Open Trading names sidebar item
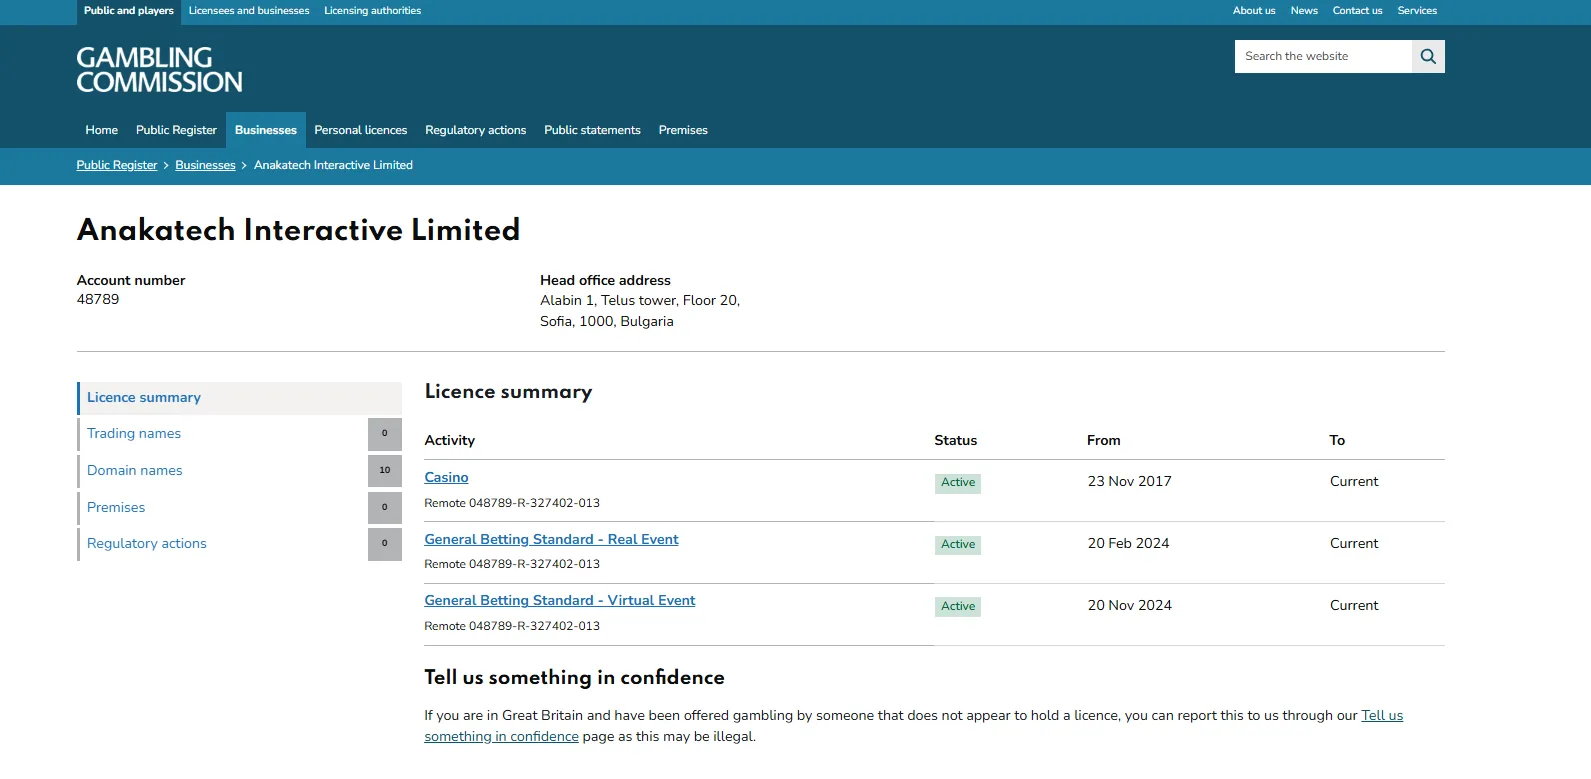Viewport: 1591px width, 779px height. tap(240, 434)
